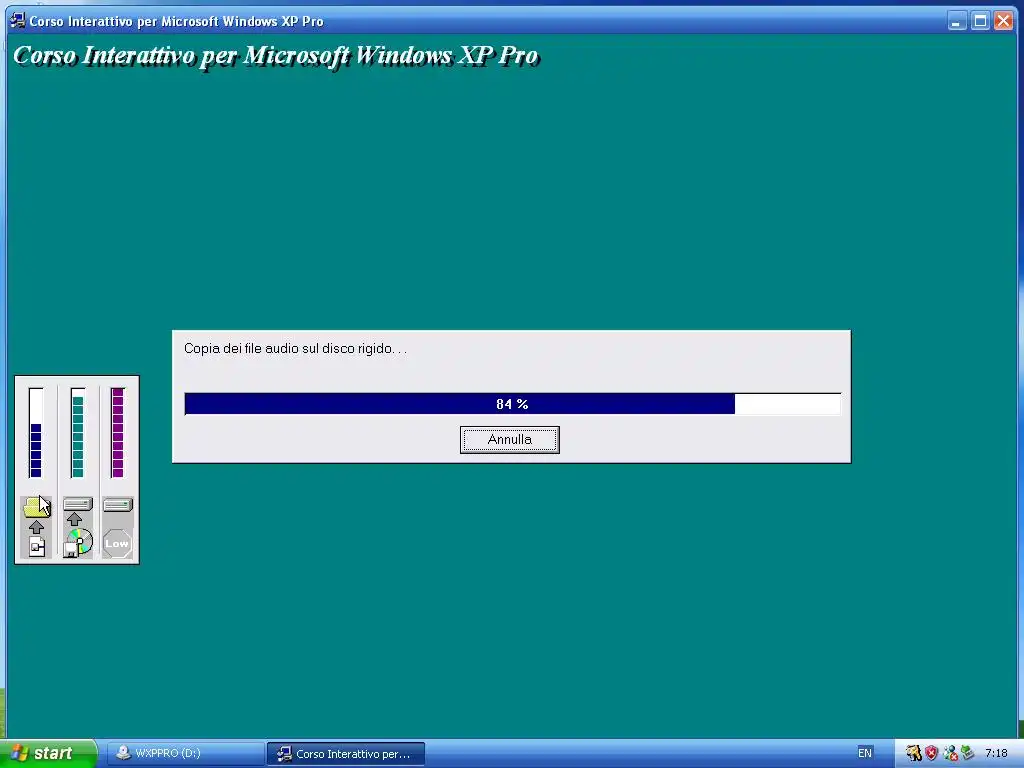Viewport: 1024px width, 768px height.
Task: Click the Corso Interattivo per... taskbar button
Action: (346, 754)
